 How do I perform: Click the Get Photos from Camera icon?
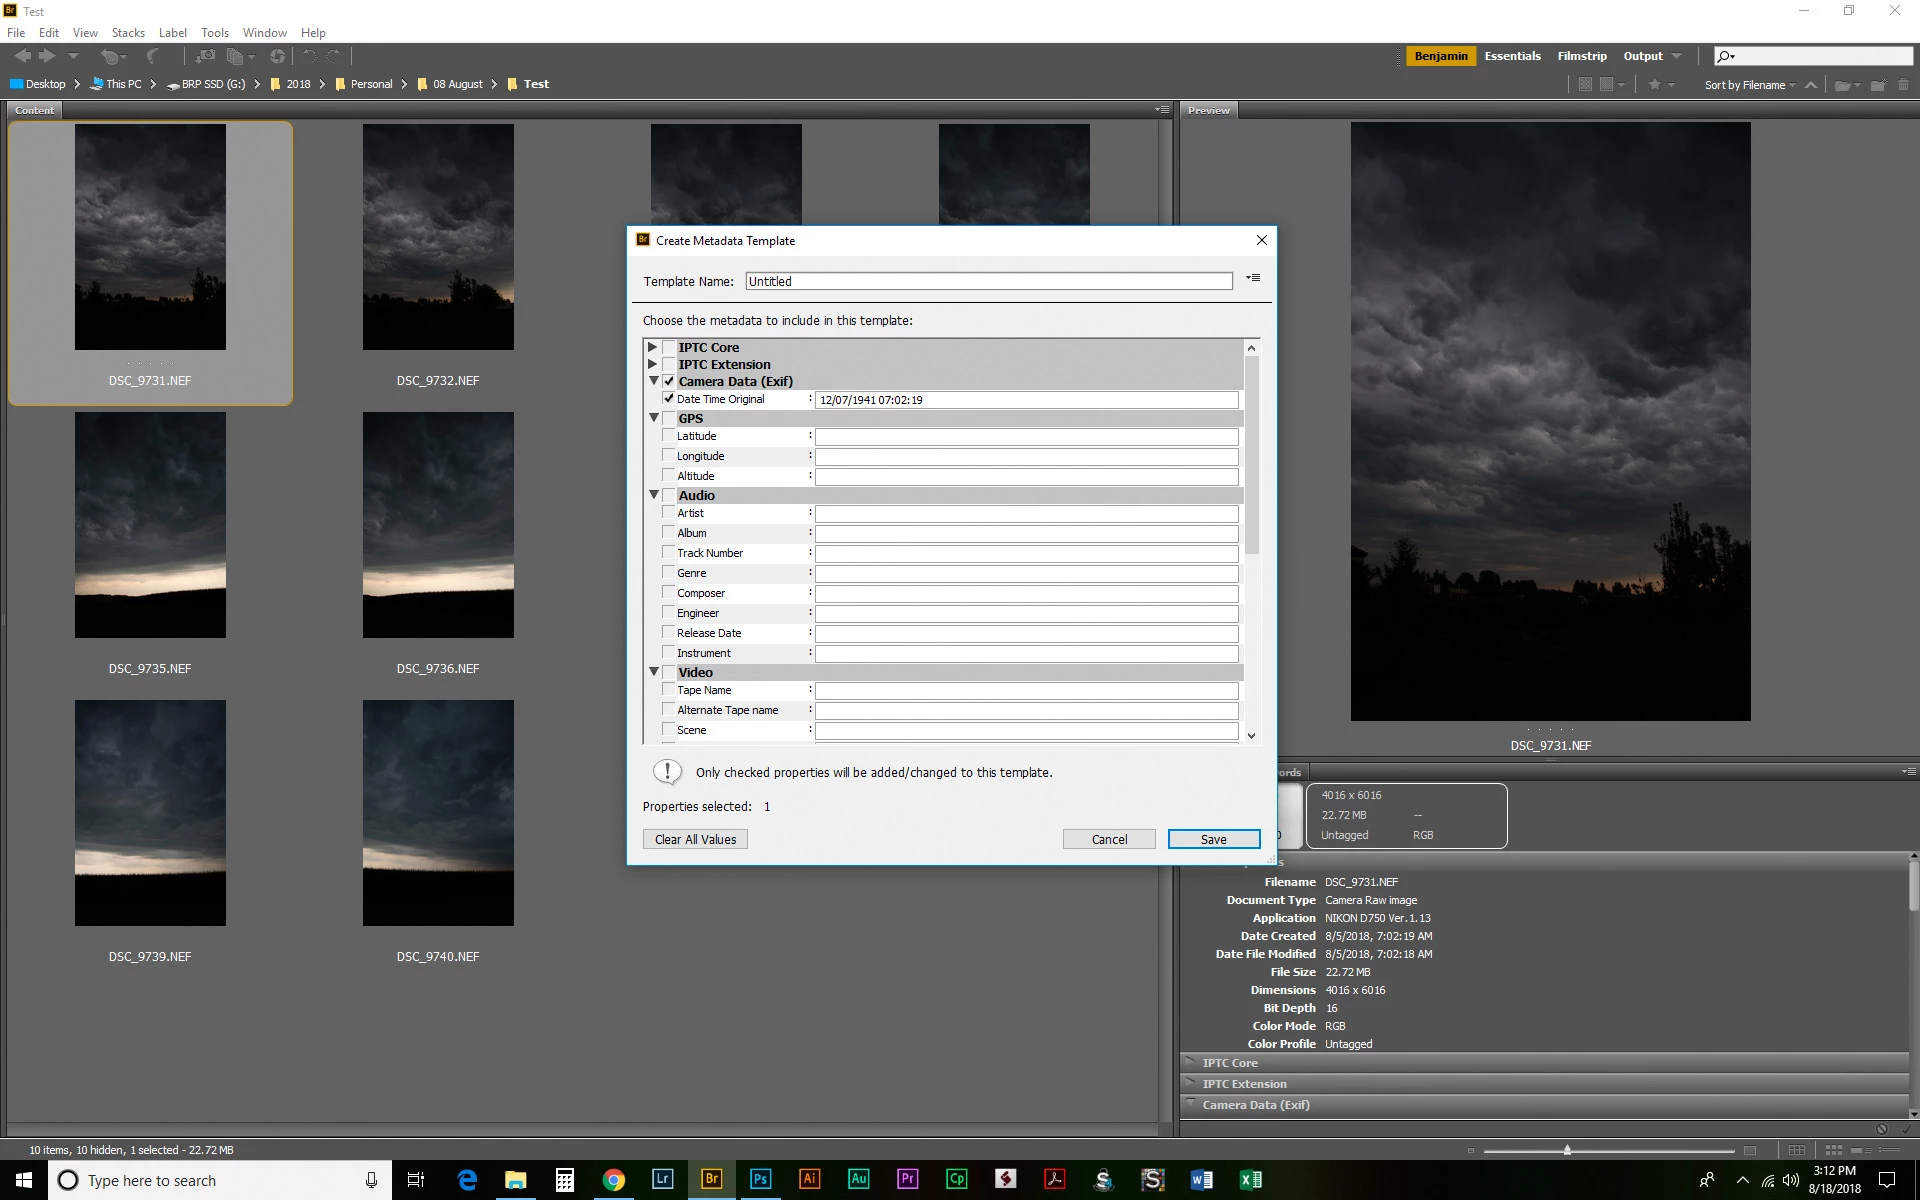click(x=205, y=57)
